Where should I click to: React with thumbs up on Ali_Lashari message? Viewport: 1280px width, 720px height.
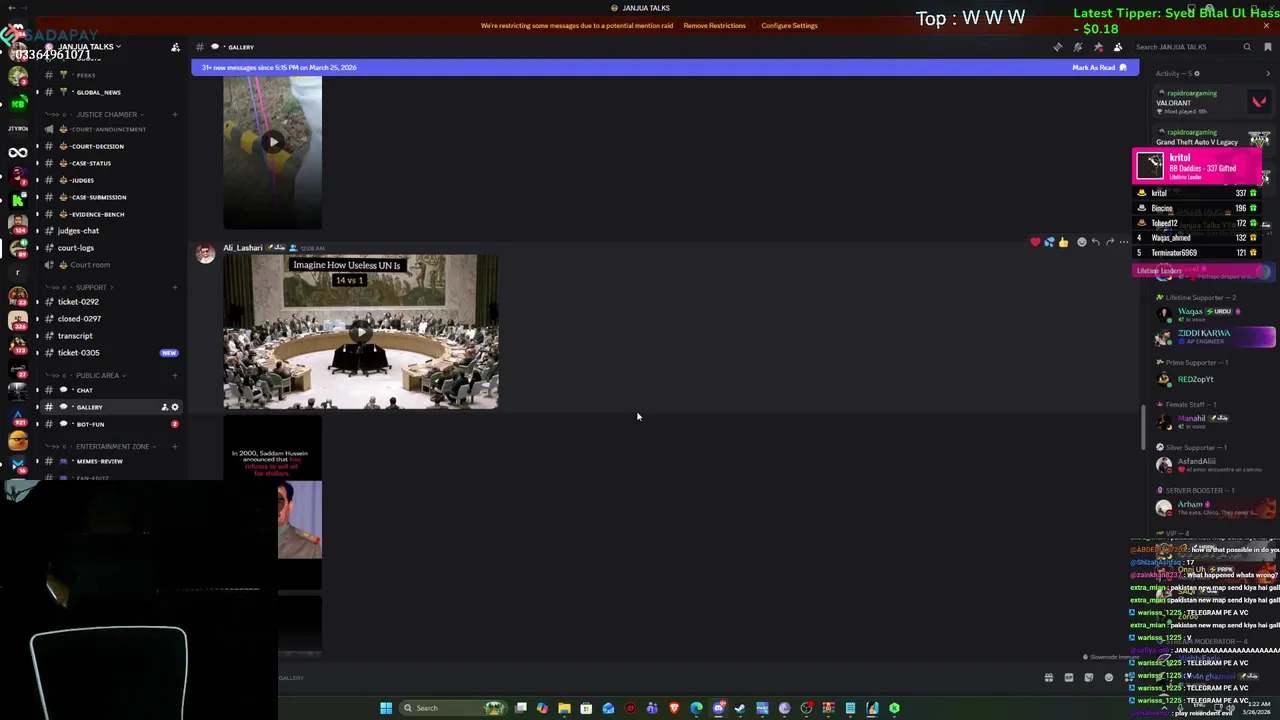point(1063,242)
